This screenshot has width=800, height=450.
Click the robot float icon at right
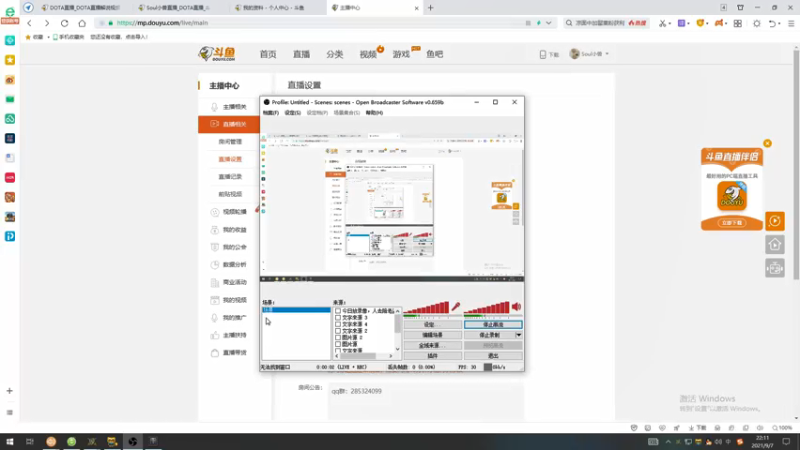(774, 268)
